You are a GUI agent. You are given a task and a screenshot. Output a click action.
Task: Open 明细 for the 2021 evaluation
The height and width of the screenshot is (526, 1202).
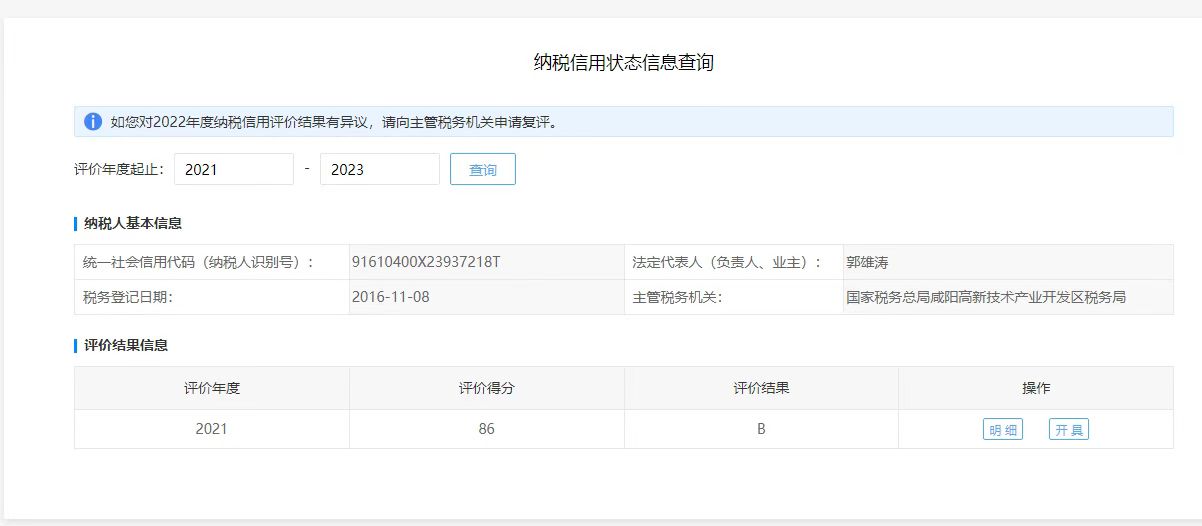click(1002, 430)
